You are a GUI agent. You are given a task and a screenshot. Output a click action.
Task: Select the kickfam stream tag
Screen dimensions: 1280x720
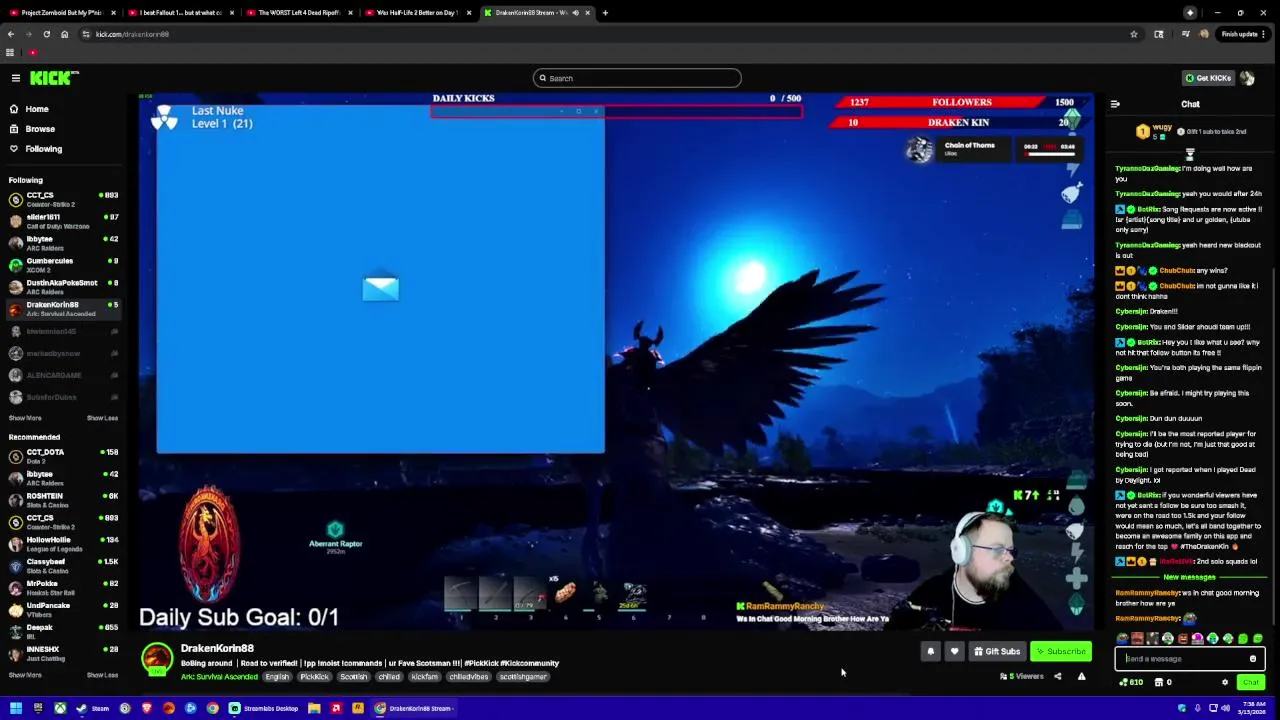pos(424,677)
